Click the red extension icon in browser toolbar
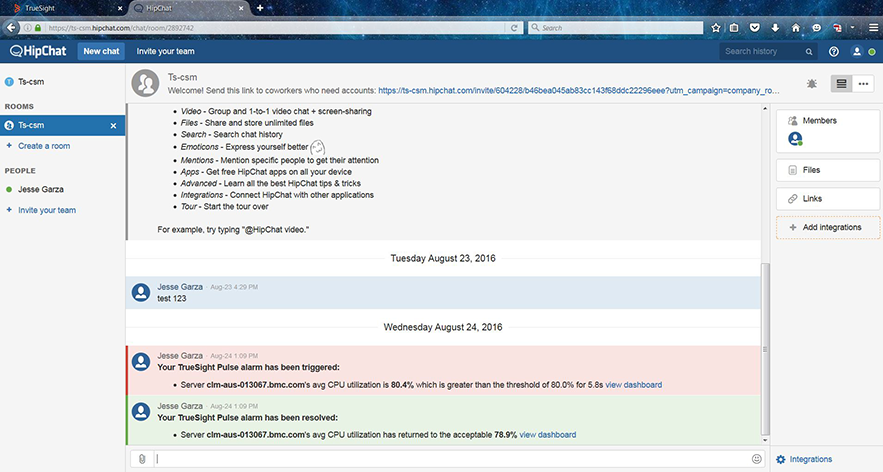The height and width of the screenshot is (472, 883). coord(837,28)
